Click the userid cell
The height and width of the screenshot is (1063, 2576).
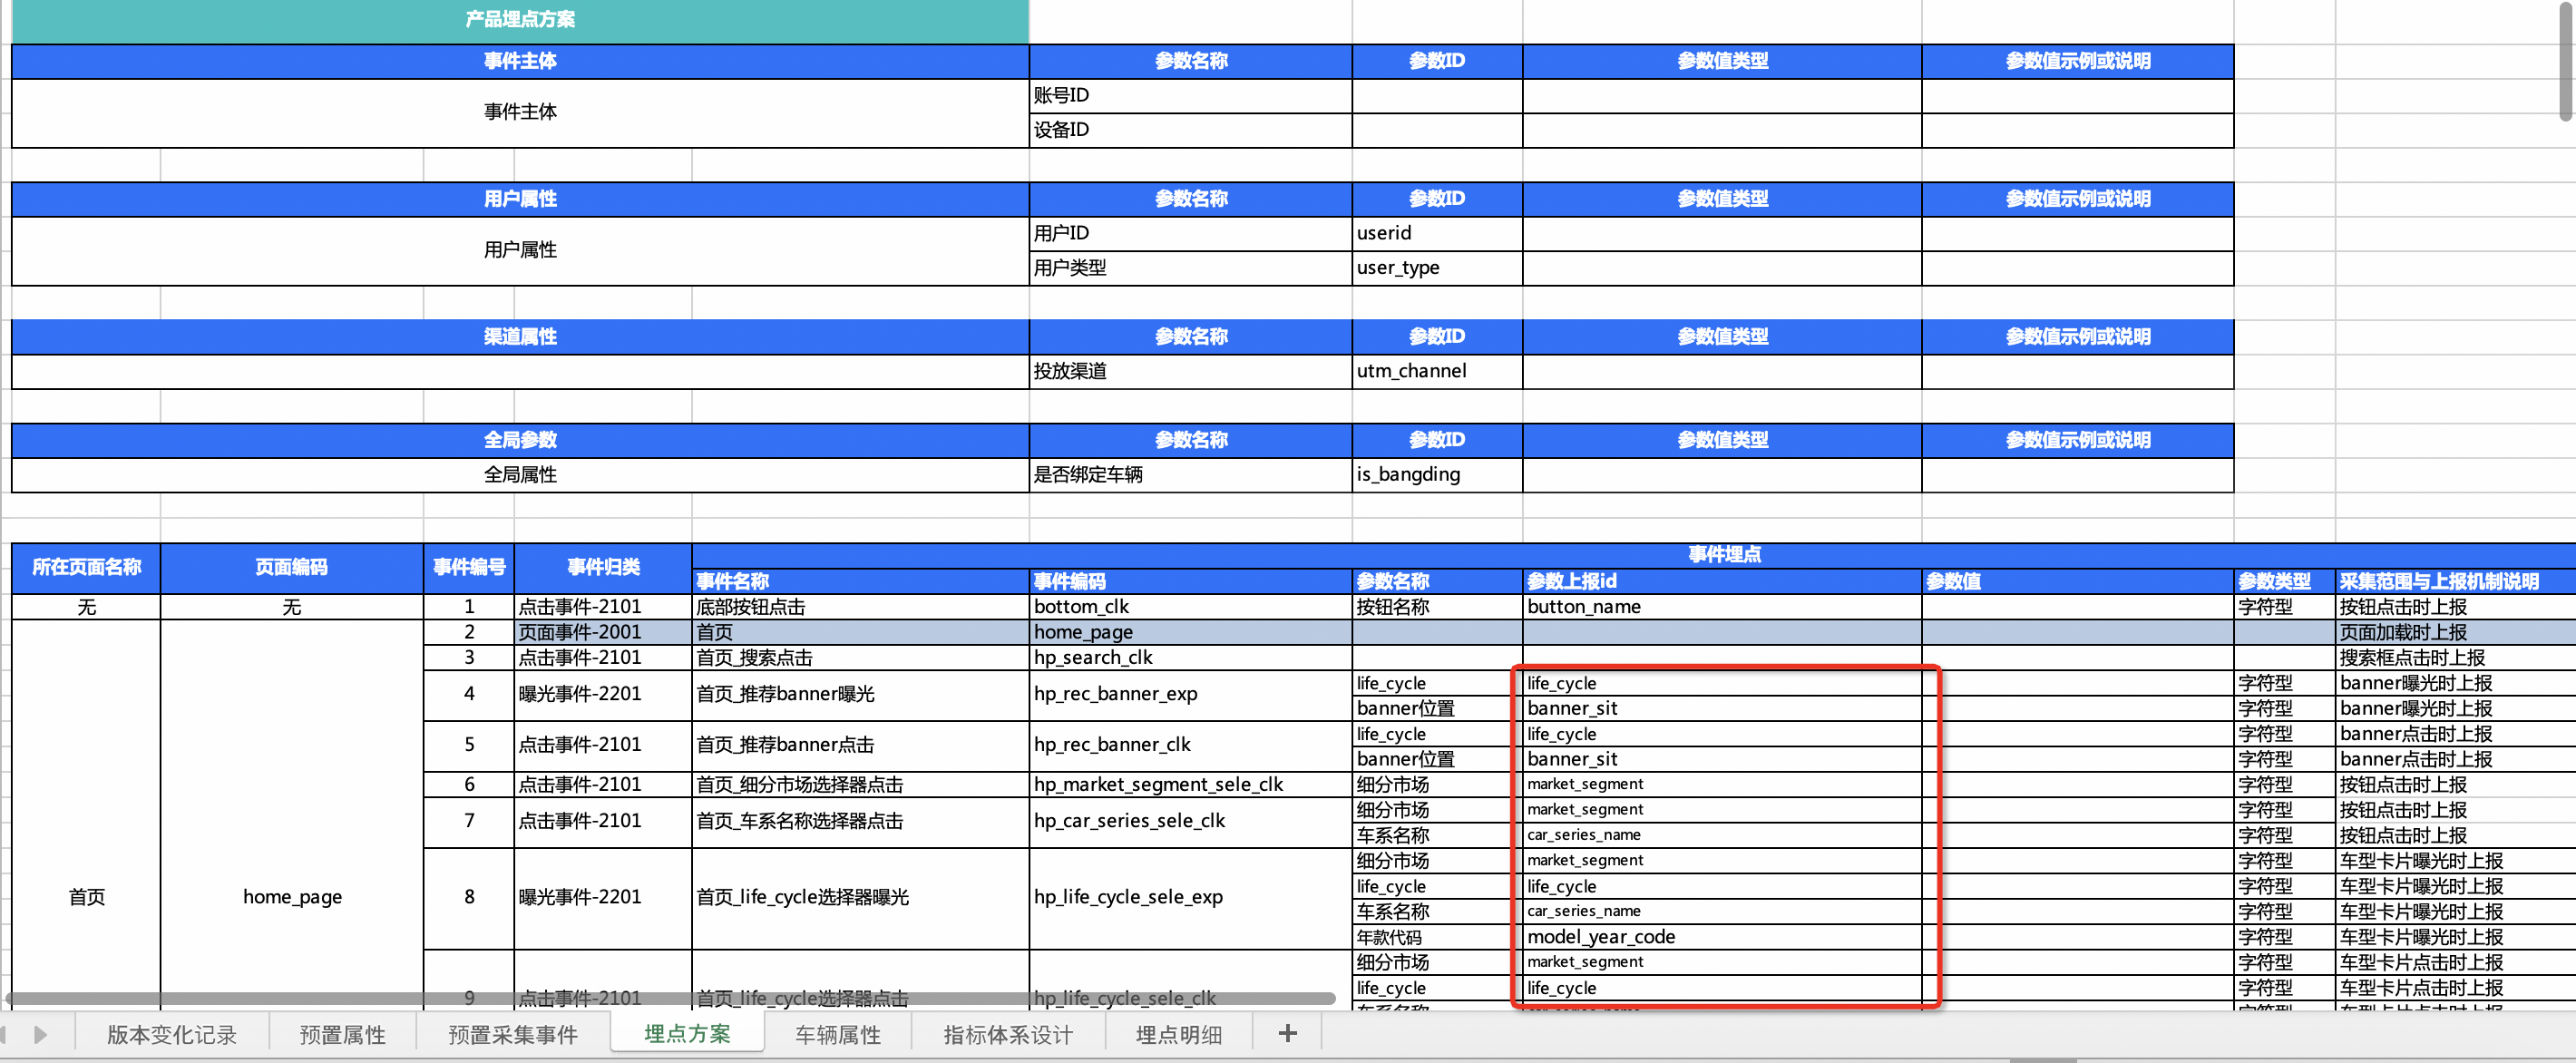1437,234
